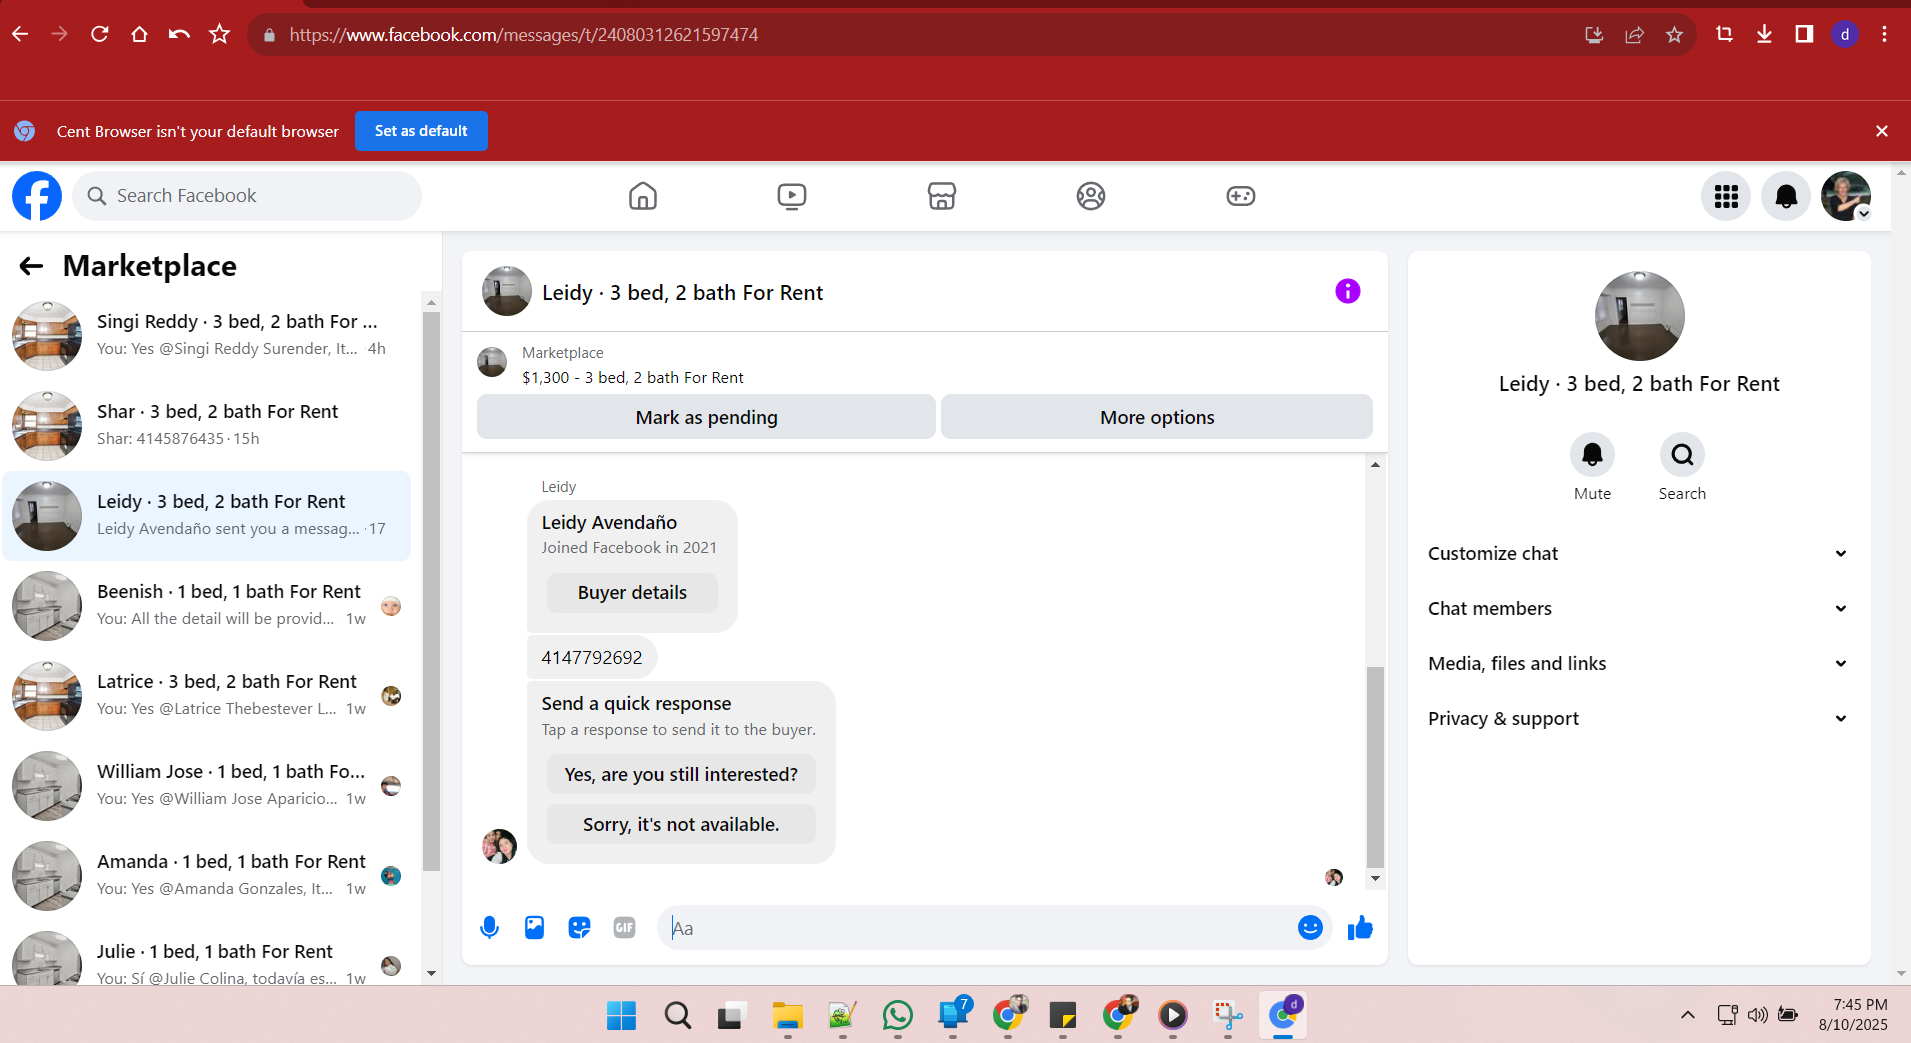Open browser three-dot menu
The width and height of the screenshot is (1911, 1043).
point(1884,34)
